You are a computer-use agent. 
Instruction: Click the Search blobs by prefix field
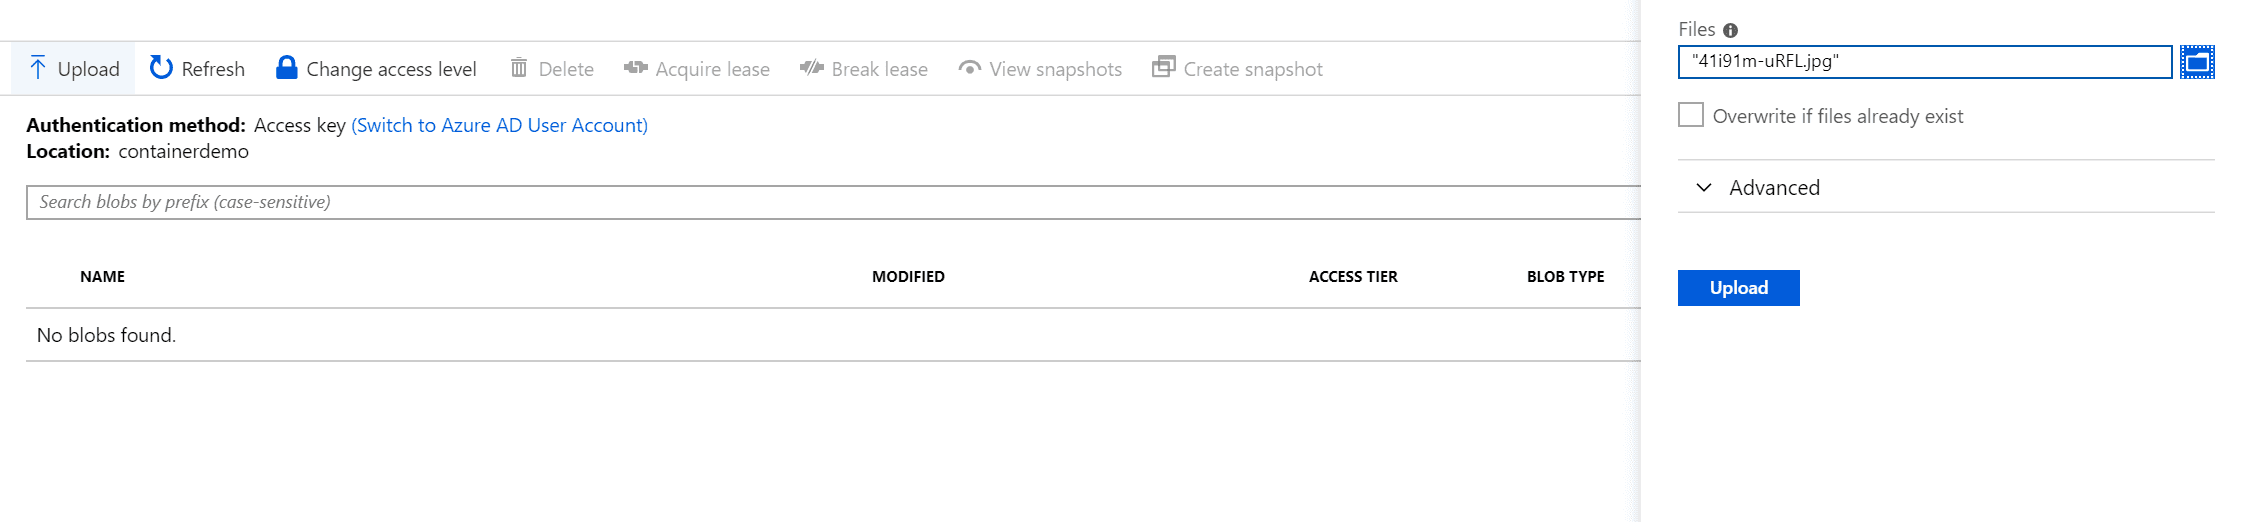833,202
